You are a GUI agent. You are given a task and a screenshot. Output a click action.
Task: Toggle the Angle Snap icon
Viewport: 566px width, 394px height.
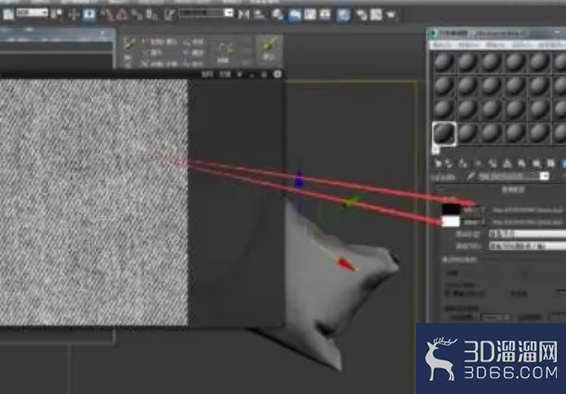[x=122, y=15]
